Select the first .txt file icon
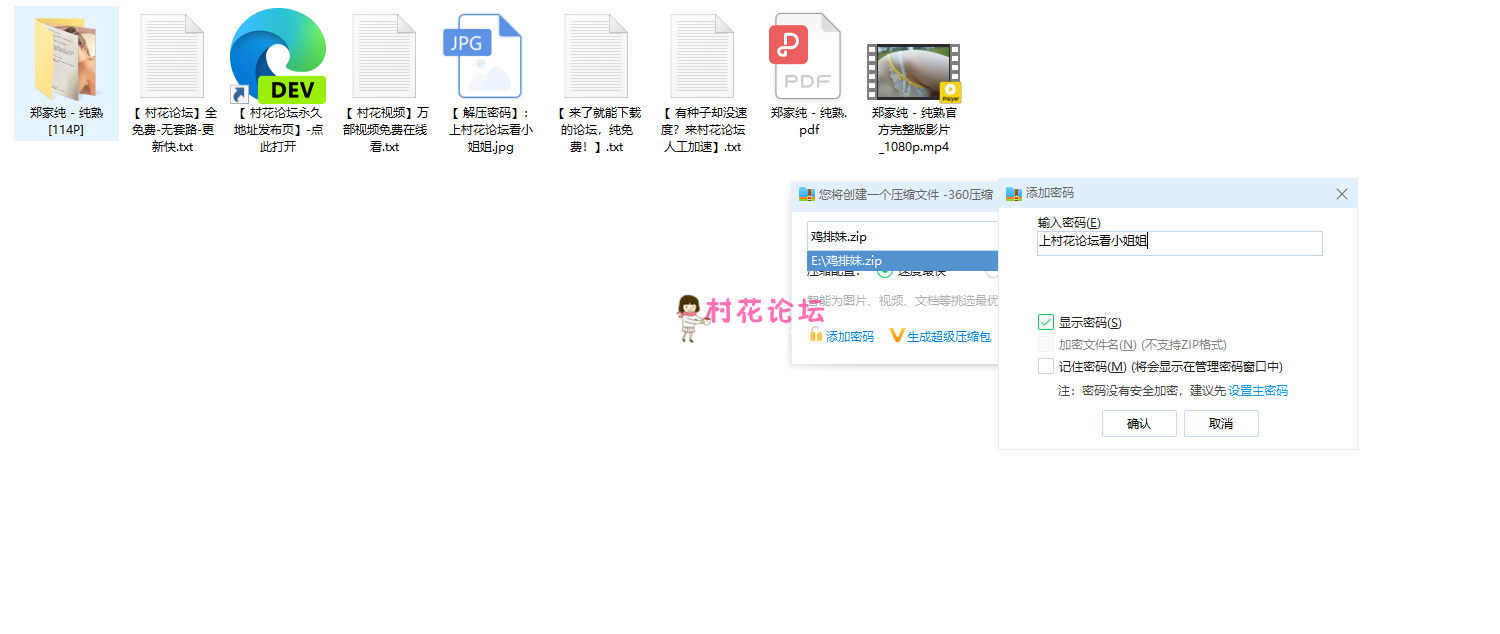The image size is (1500, 634). [x=172, y=58]
